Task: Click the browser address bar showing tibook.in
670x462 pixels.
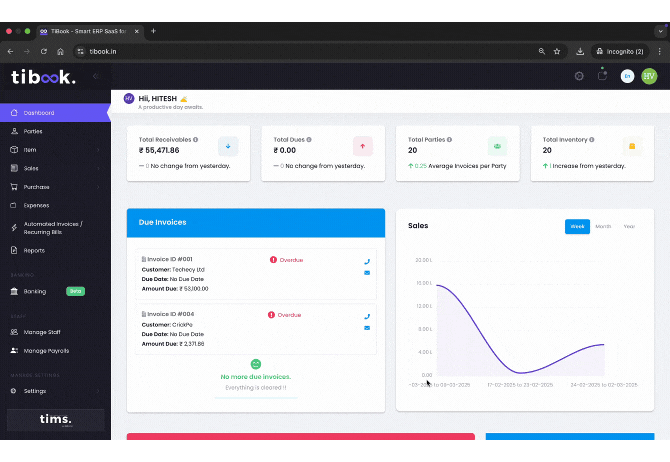Action: (300, 51)
